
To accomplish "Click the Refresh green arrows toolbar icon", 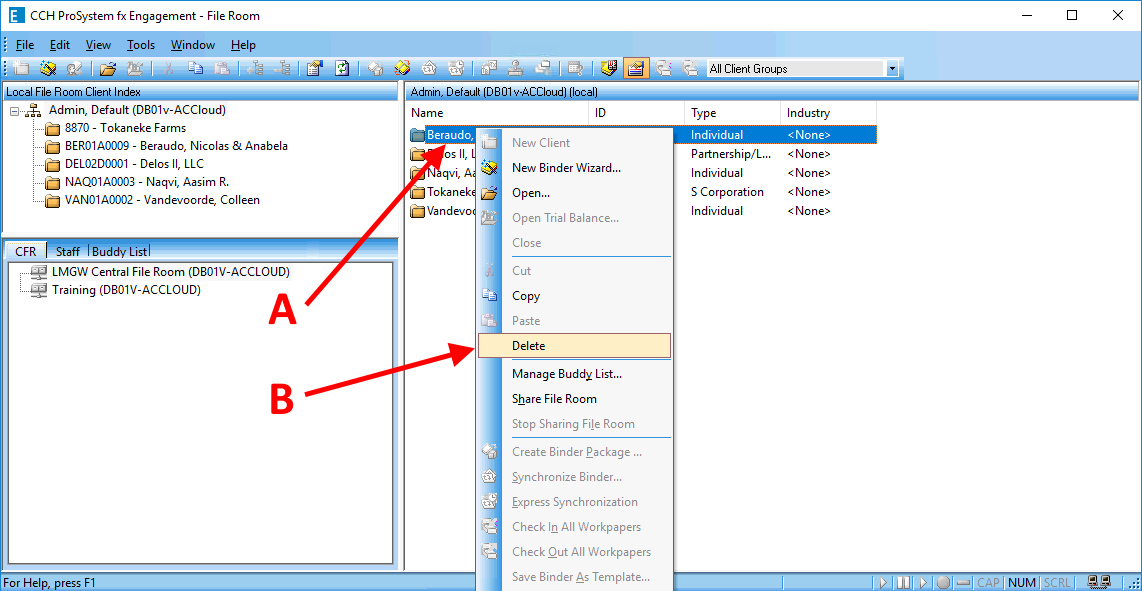I will click(x=342, y=69).
